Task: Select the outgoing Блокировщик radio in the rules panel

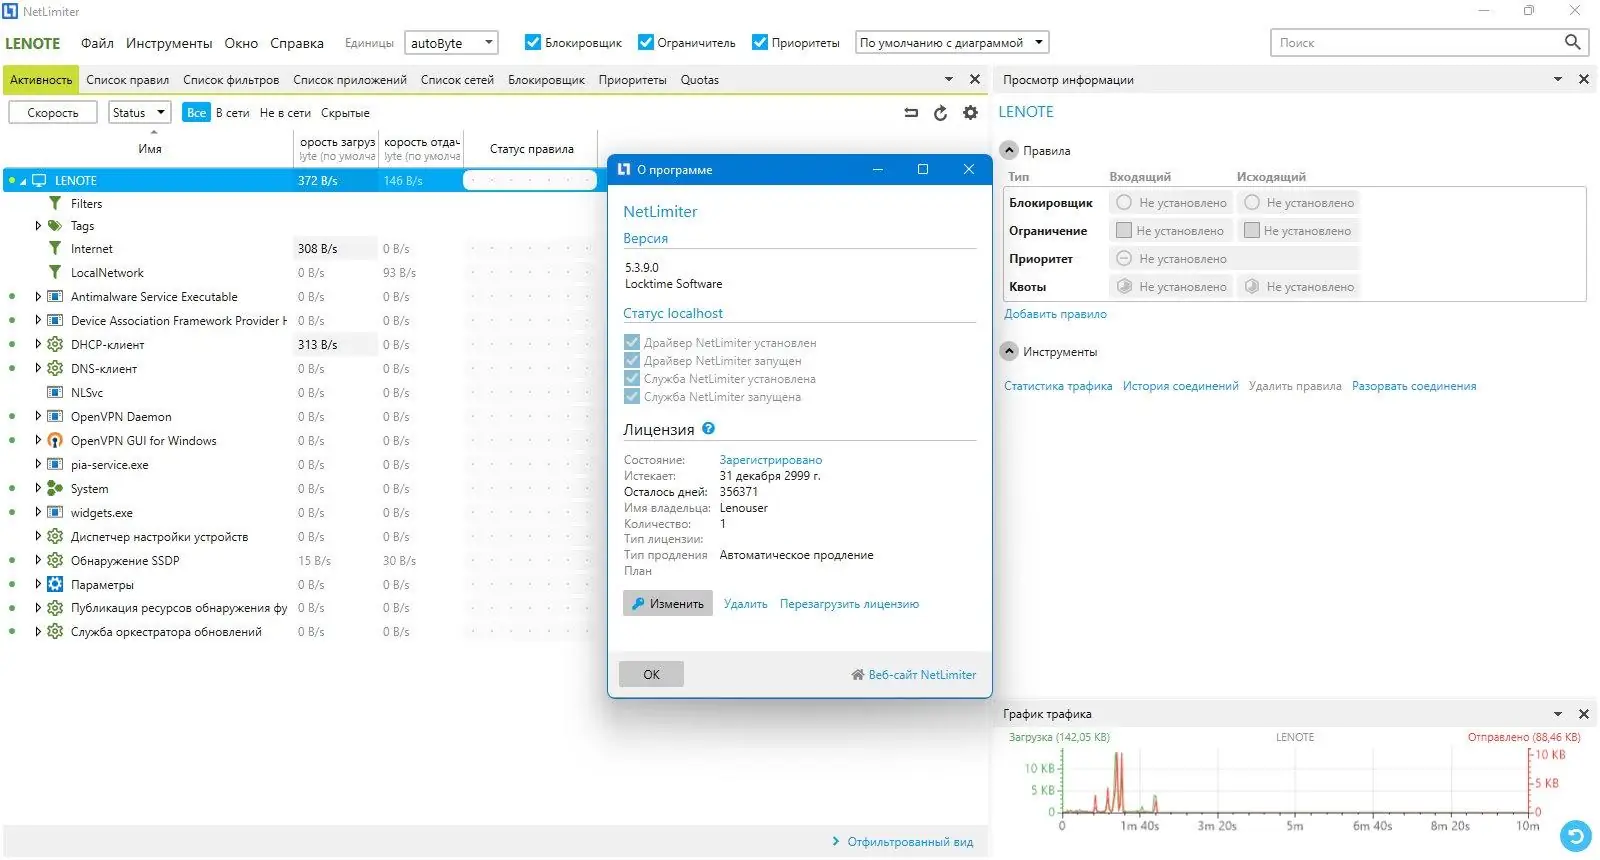Action: pyautogui.click(x=1252, y=202)
